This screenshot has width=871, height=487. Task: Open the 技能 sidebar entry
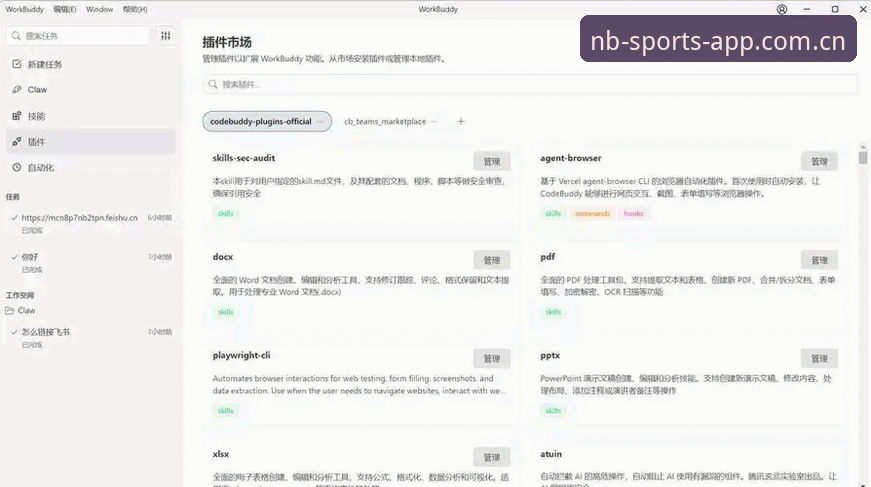click(91, 116)
